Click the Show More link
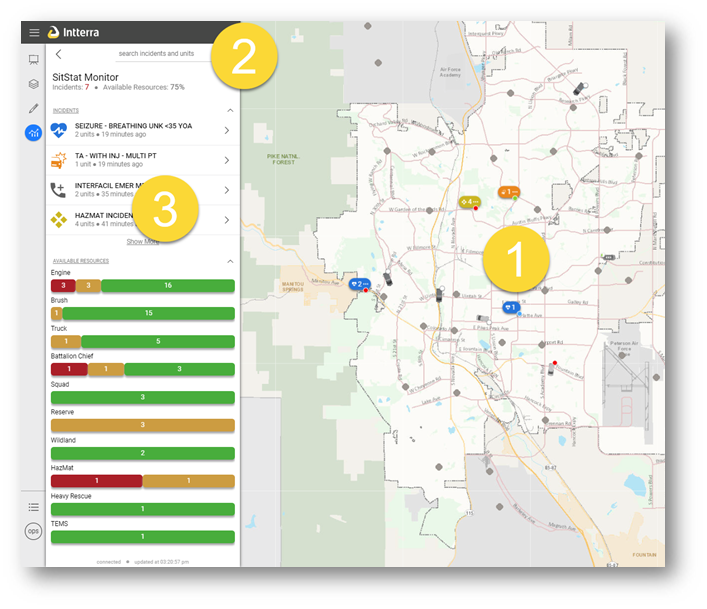The height and width of the screenshot is (609, 707). pos(143,242)
